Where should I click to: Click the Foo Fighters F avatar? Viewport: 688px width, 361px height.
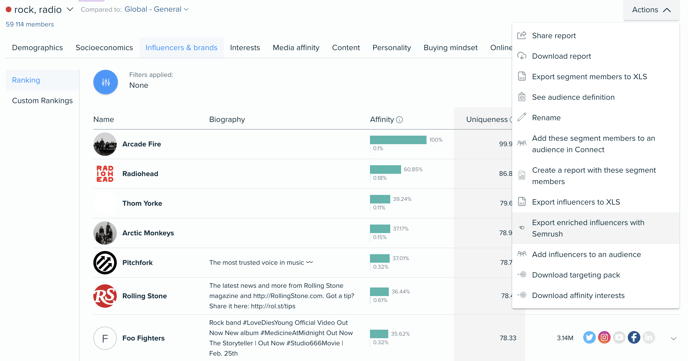pyautogui.click(x=105, y=338)
